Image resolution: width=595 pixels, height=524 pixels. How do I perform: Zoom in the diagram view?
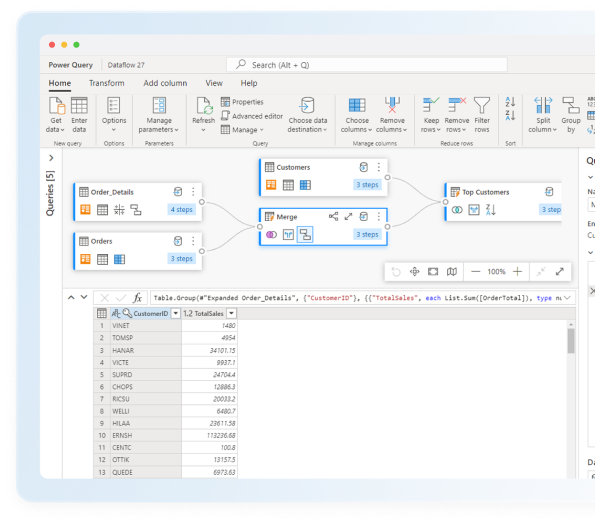(517, 272)
